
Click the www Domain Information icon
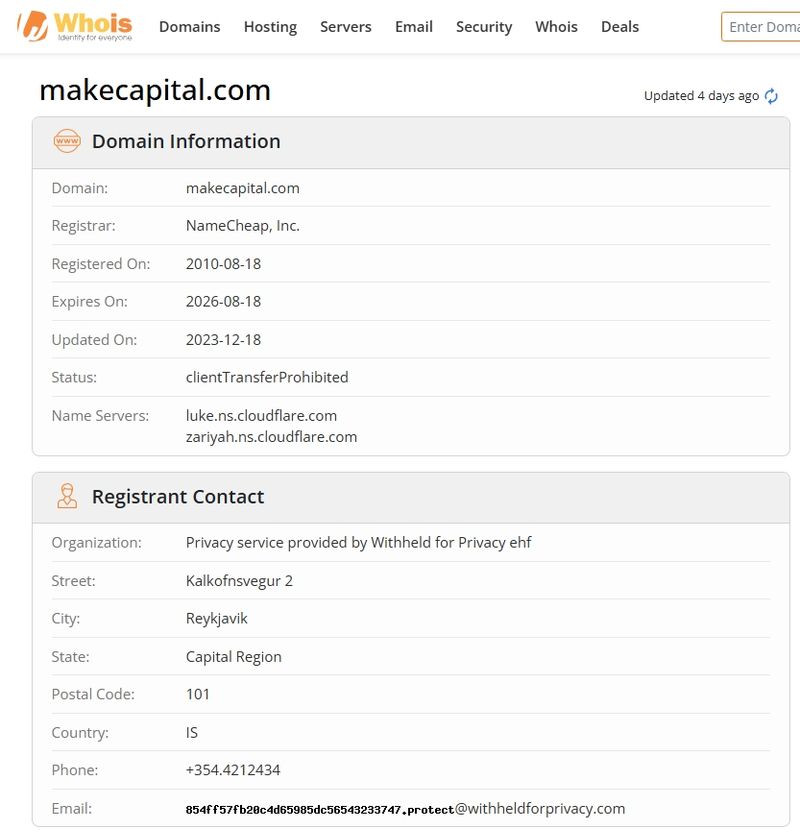(67, 141)
